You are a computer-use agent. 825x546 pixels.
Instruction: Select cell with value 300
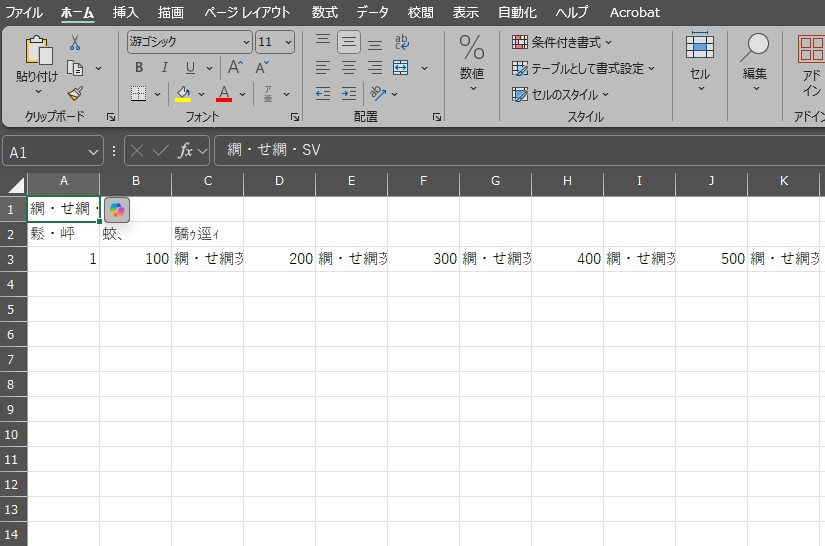(x=424, y=259)
